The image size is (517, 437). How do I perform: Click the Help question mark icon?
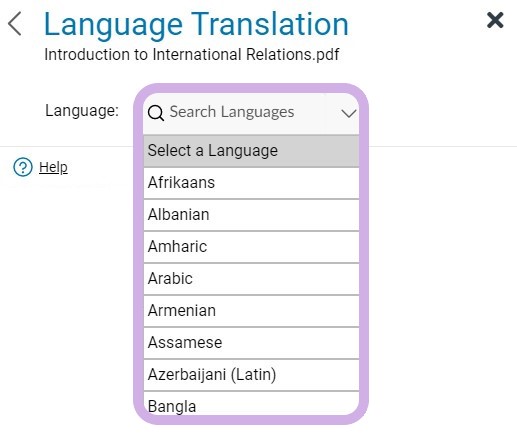tap(23, 167)
